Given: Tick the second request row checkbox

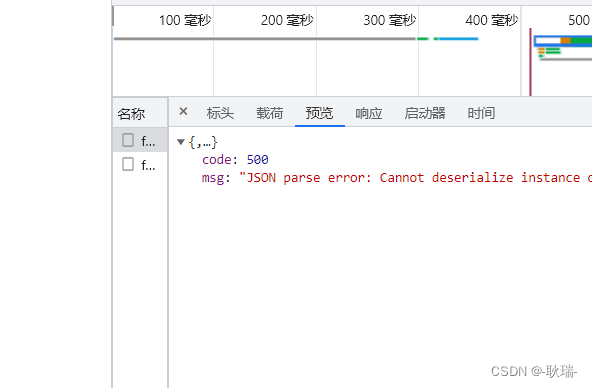Looking at the screenshot, I should tap(128, 164).
